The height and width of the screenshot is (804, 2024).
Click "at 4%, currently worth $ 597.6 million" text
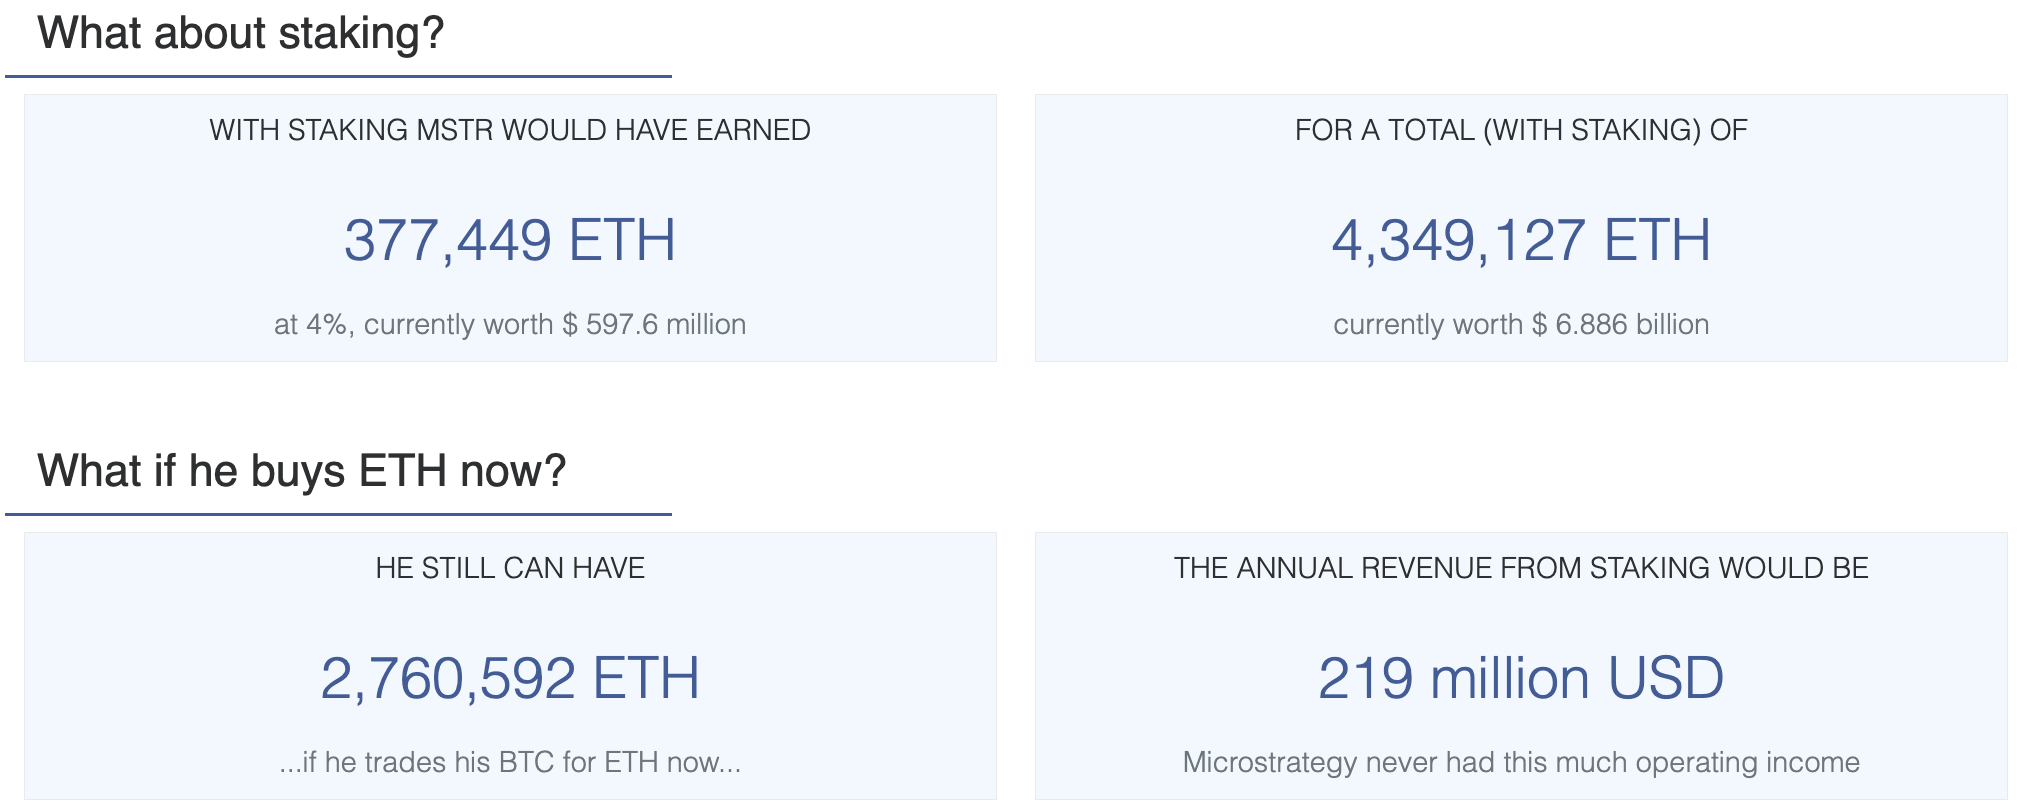tap(510, 324)
